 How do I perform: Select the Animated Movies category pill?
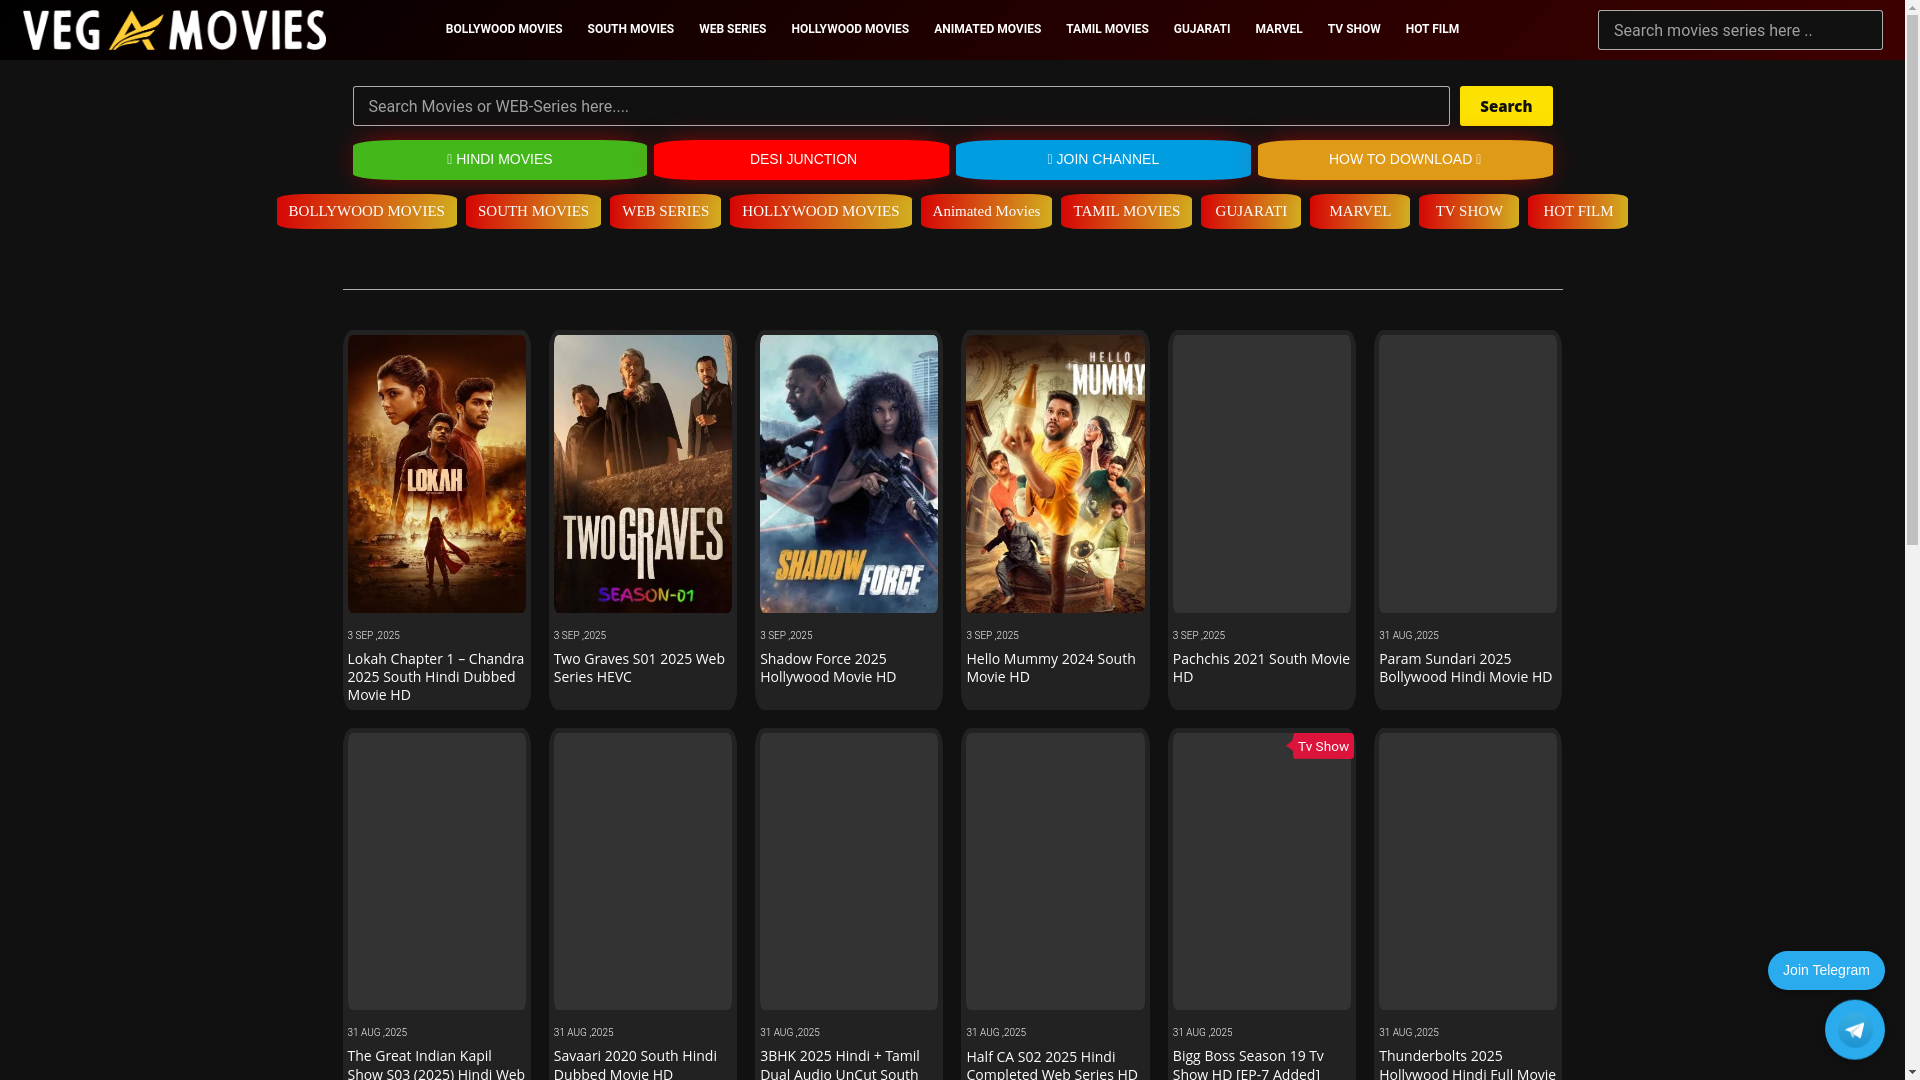click(986, 211)
